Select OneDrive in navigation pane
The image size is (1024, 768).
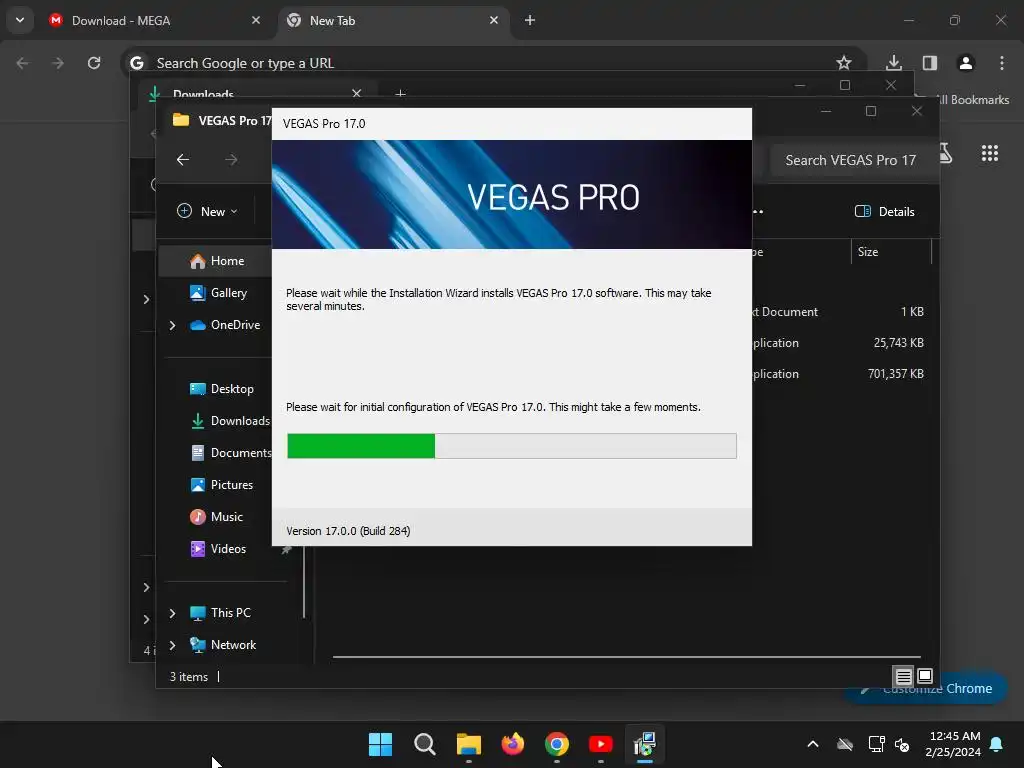(x=235, y=325)
